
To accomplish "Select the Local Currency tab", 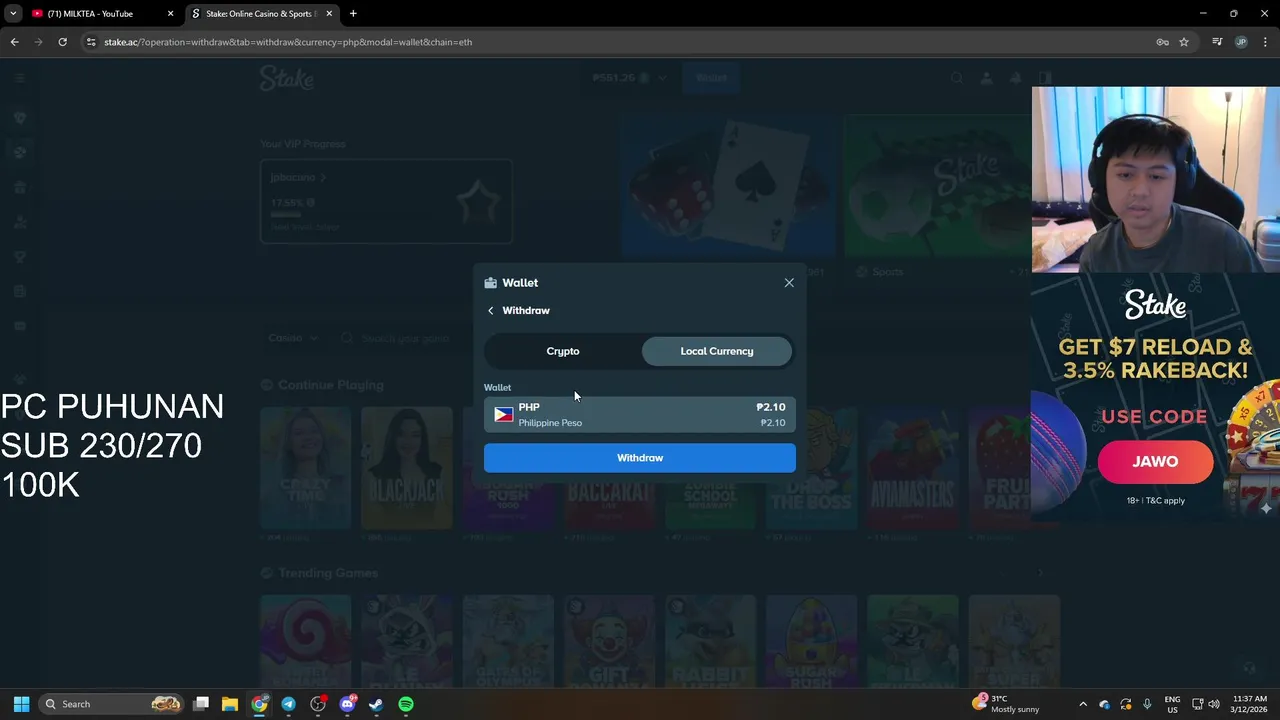I will (x=717, y=351).
